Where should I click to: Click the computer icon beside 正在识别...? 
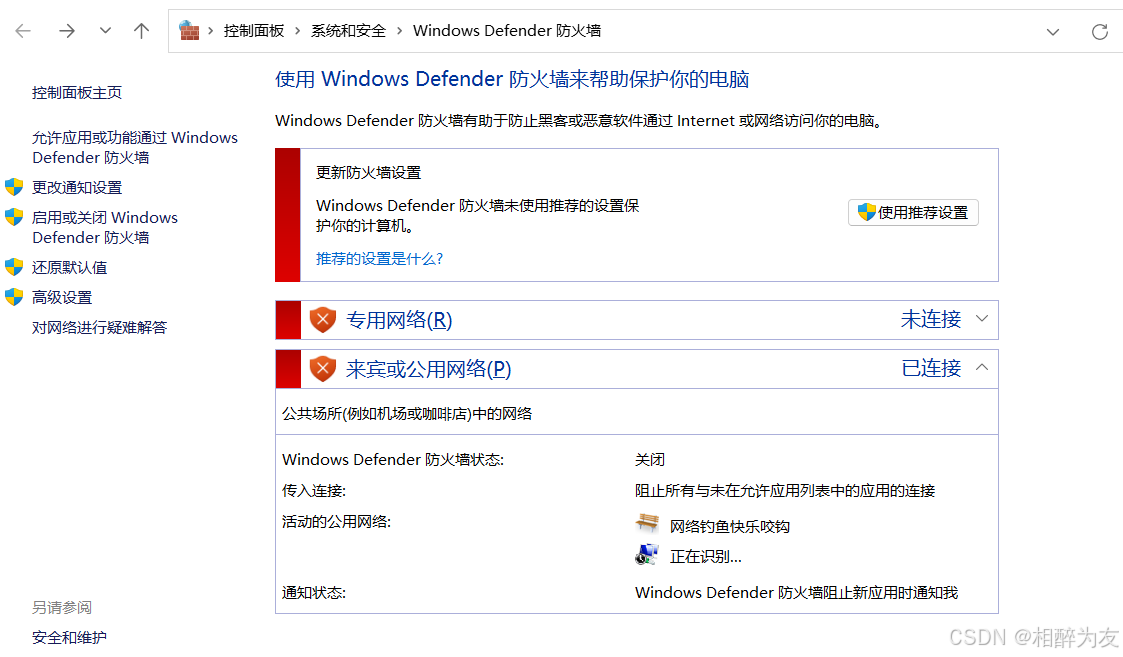click(647, 555)
